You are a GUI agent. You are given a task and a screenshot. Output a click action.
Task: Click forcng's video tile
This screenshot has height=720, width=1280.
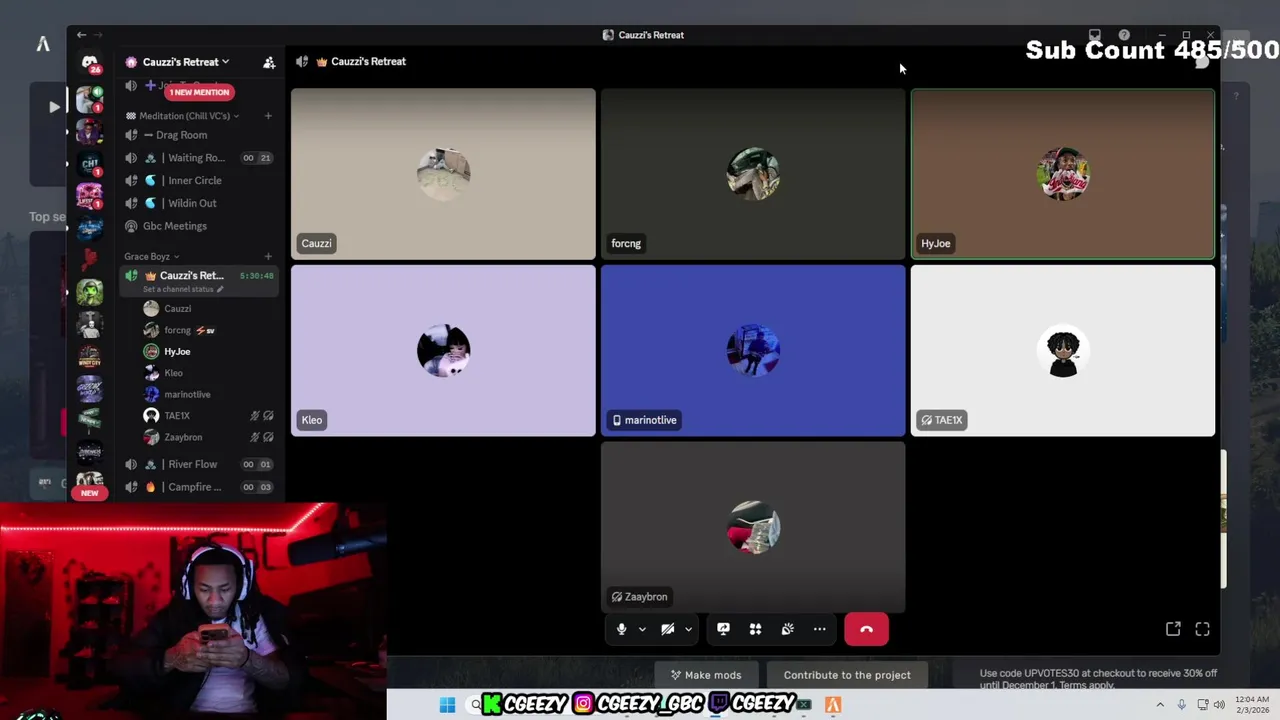pyautogui.click(x=753, y=174)
